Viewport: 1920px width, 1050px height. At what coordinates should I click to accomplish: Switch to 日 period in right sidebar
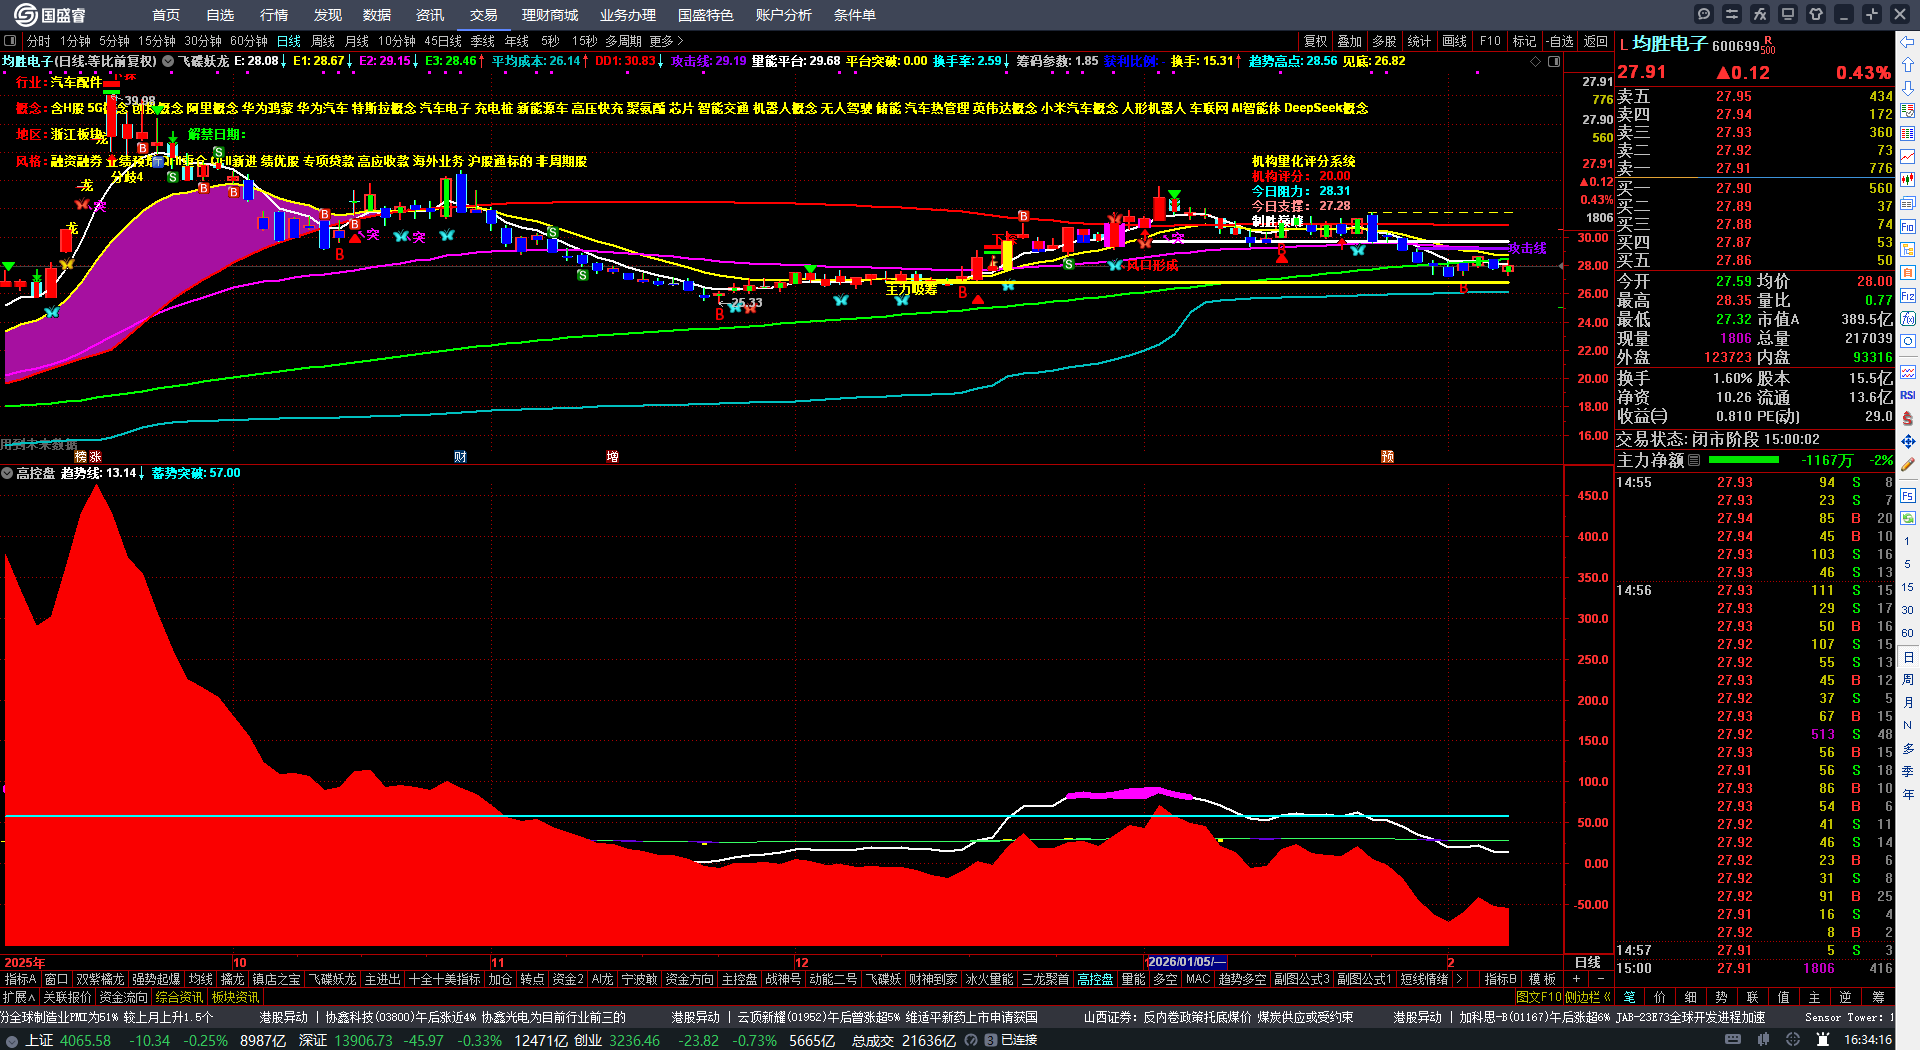coord(1908,657)
